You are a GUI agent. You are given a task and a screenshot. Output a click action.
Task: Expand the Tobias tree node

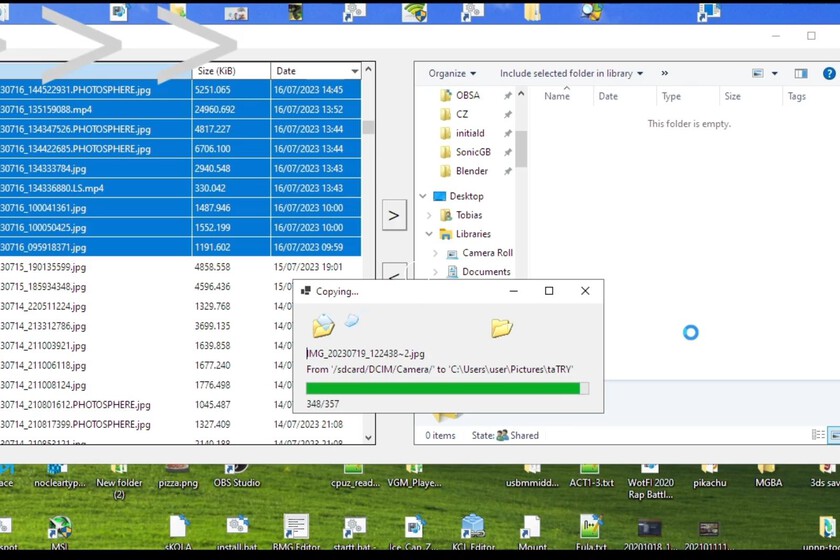pos(429,215)
